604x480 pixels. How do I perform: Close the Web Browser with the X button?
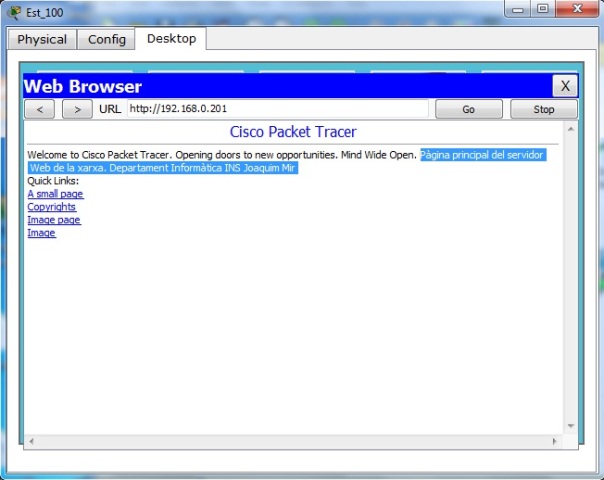click(565, 86)
